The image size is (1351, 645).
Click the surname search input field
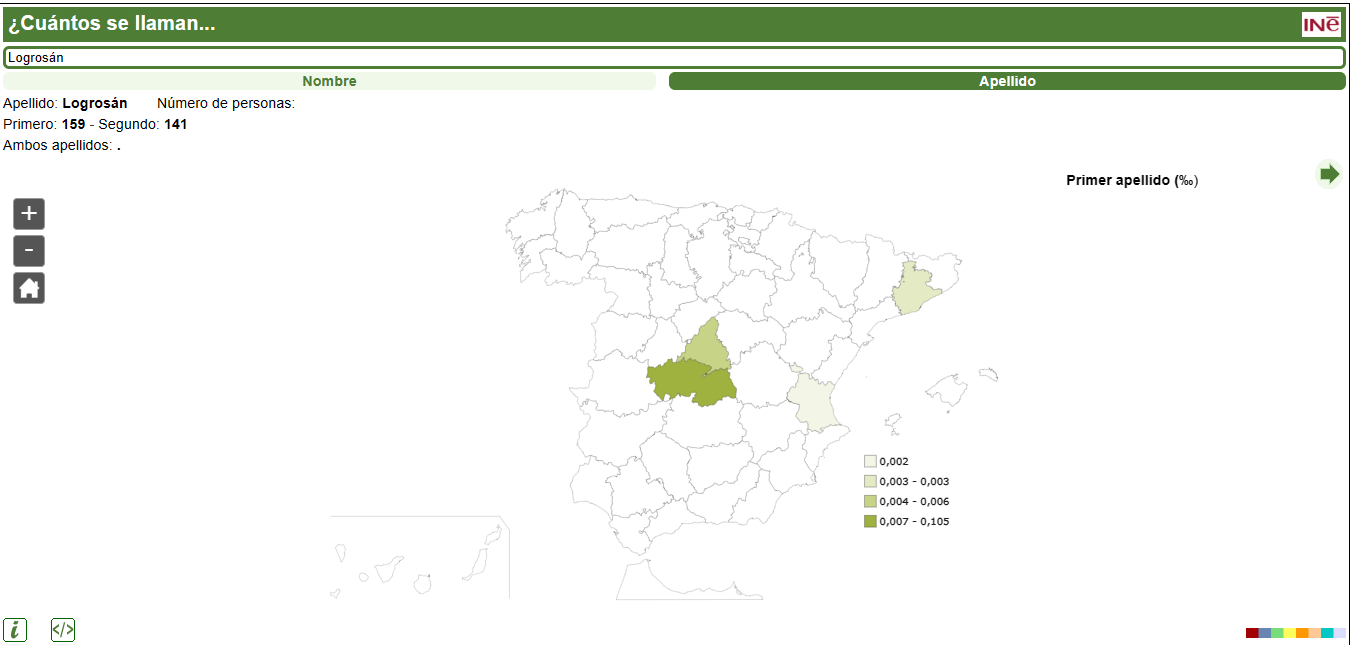674,57
